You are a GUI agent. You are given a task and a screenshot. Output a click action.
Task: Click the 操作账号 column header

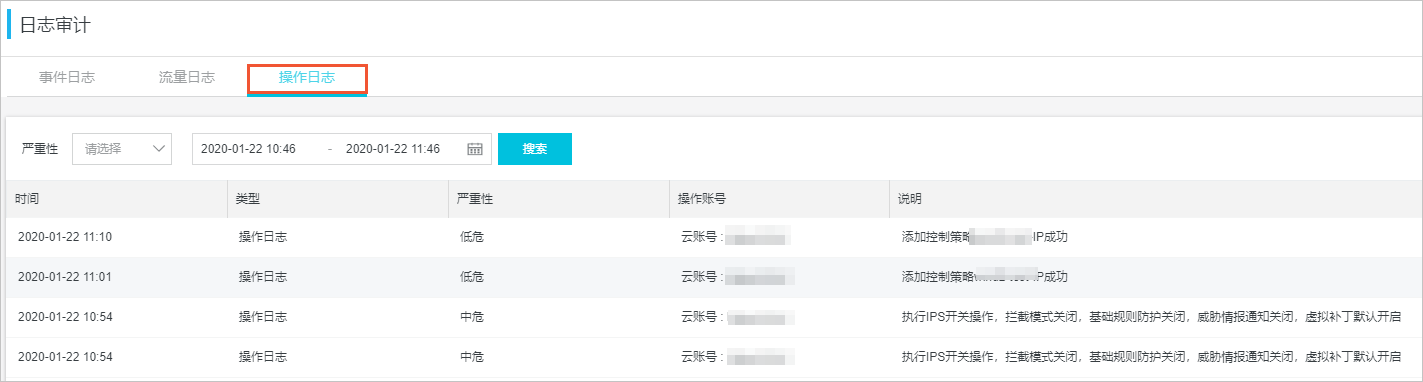pyautogui.click(x=702, y=199)
